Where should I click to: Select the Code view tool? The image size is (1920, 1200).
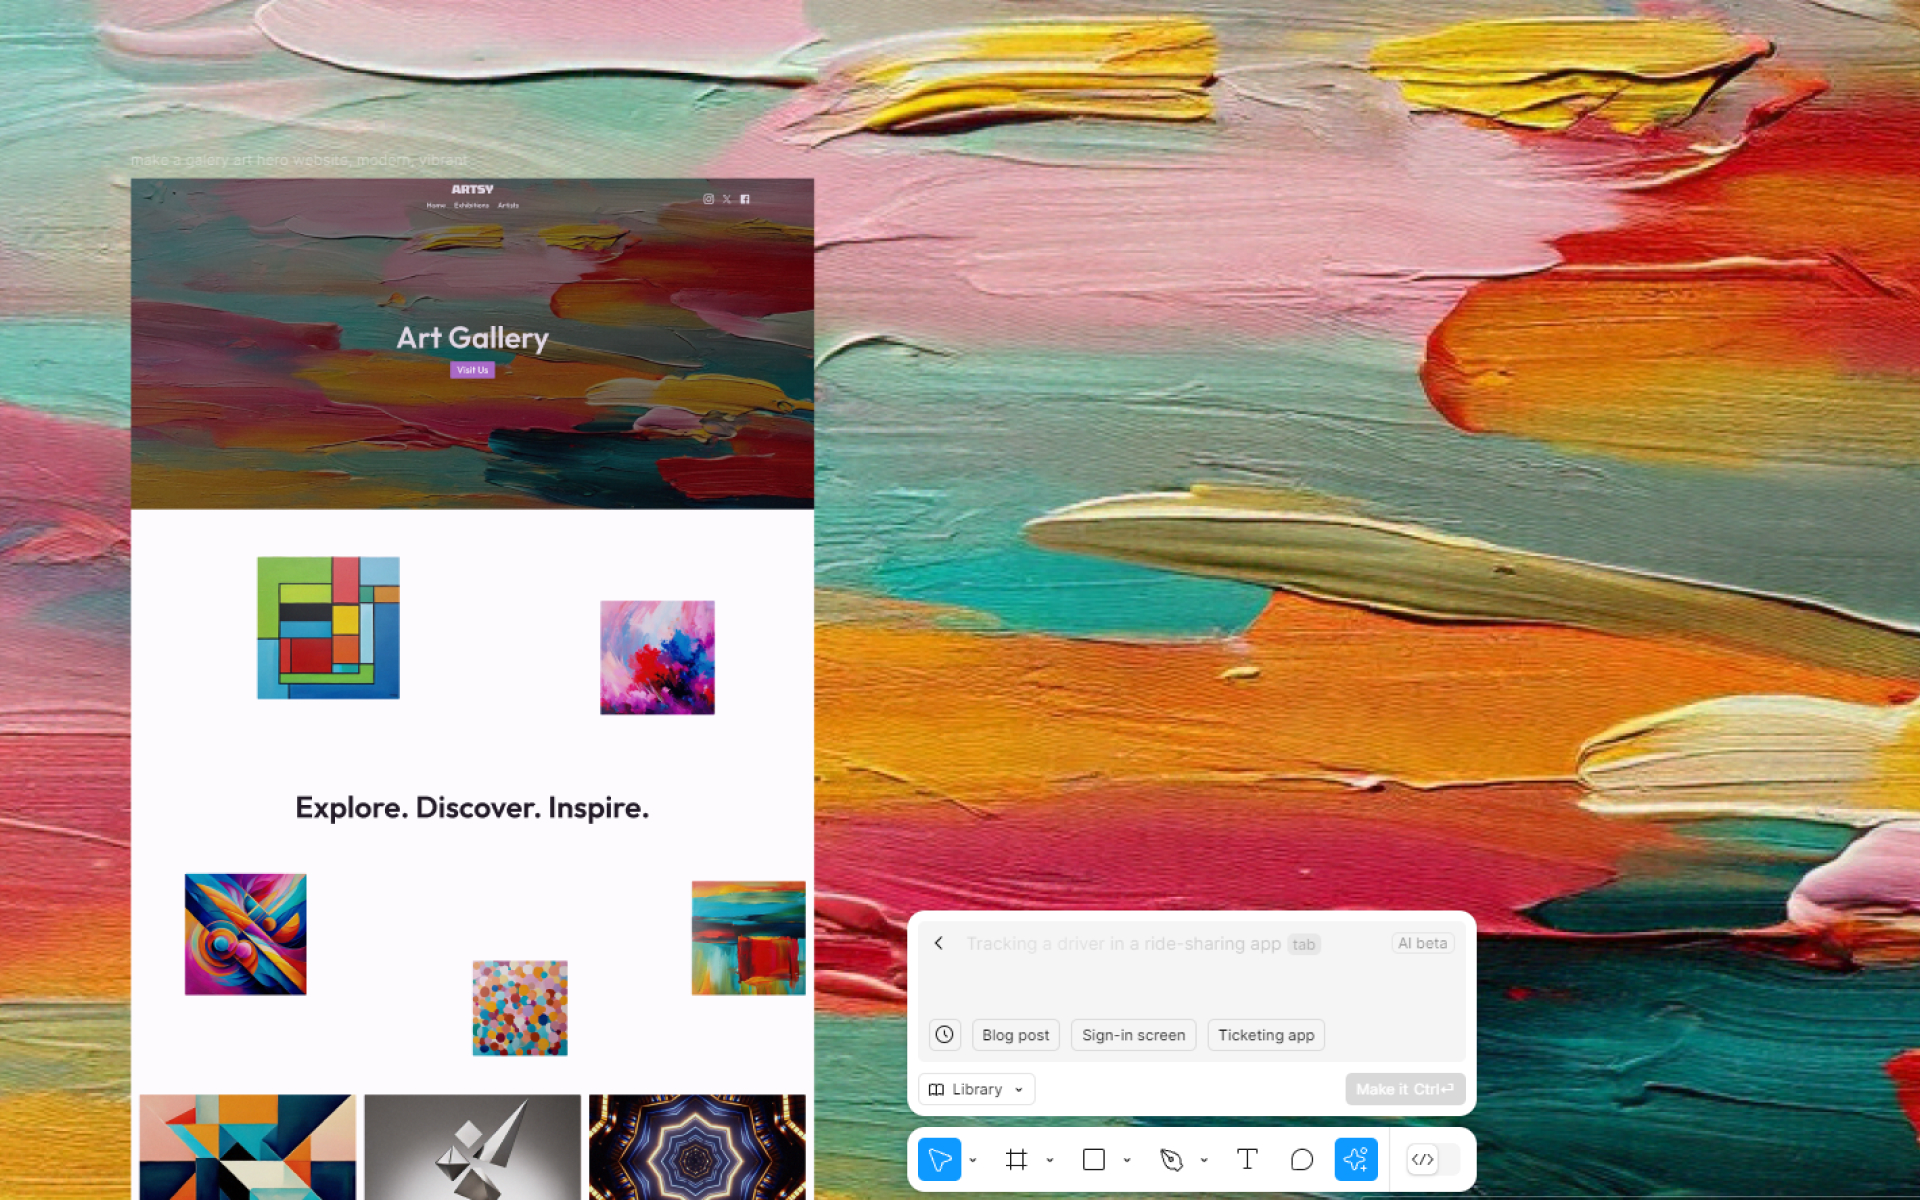1422,1159
